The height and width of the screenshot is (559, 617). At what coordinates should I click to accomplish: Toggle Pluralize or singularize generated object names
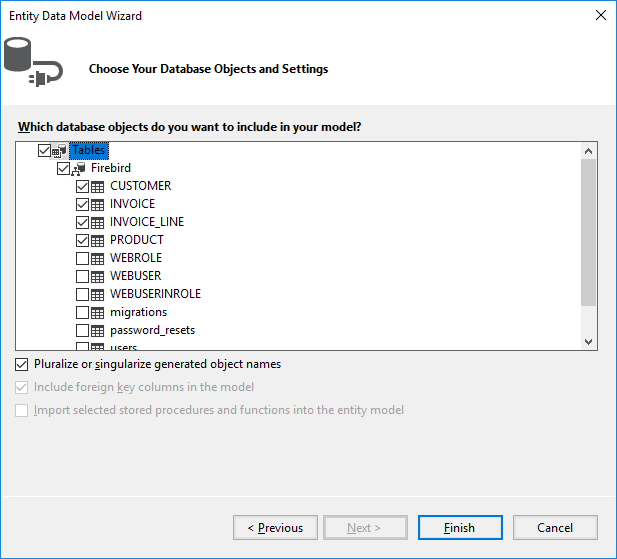pyautogui.click(x=22, y=365)
